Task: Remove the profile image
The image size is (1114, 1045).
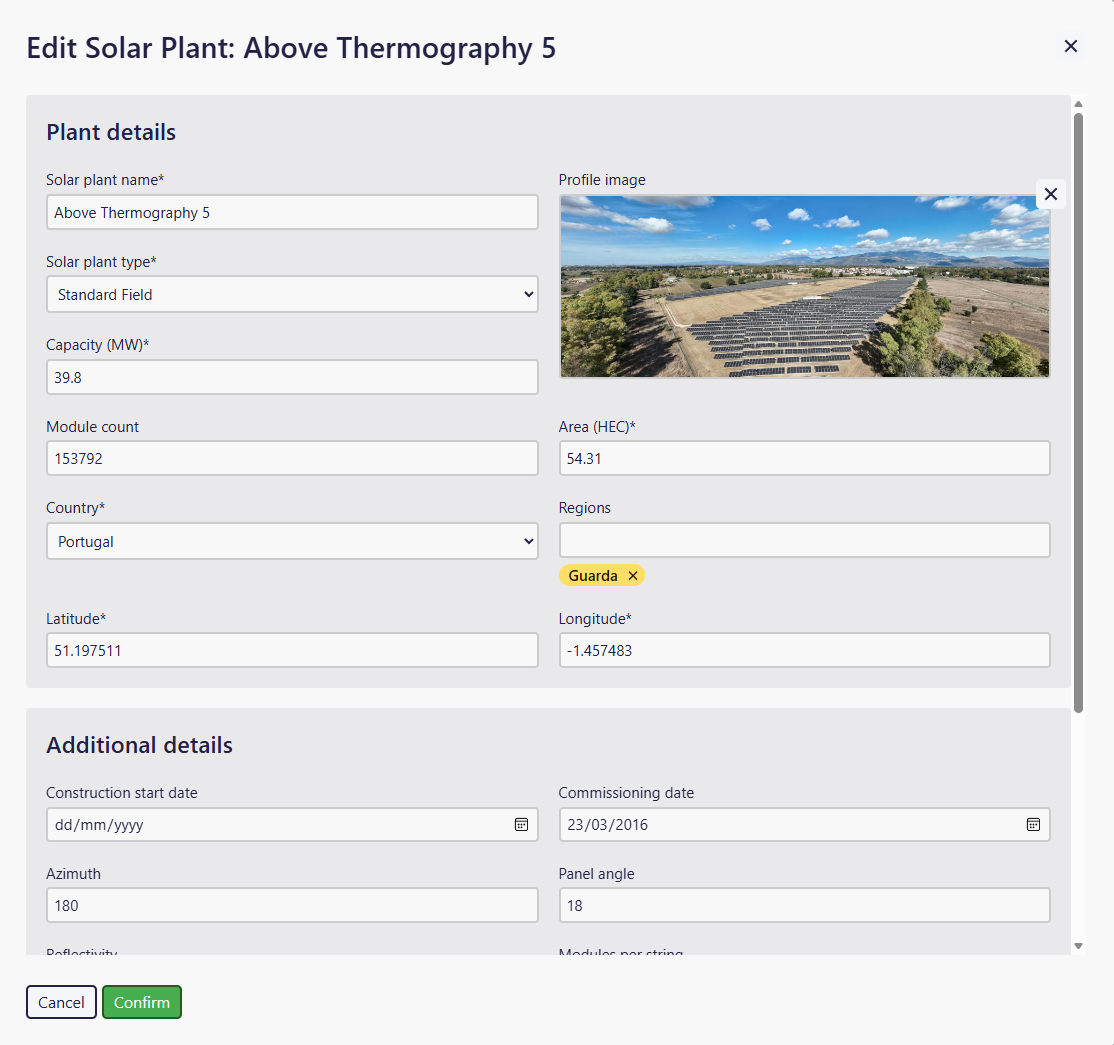Action: click(1050, 194)
